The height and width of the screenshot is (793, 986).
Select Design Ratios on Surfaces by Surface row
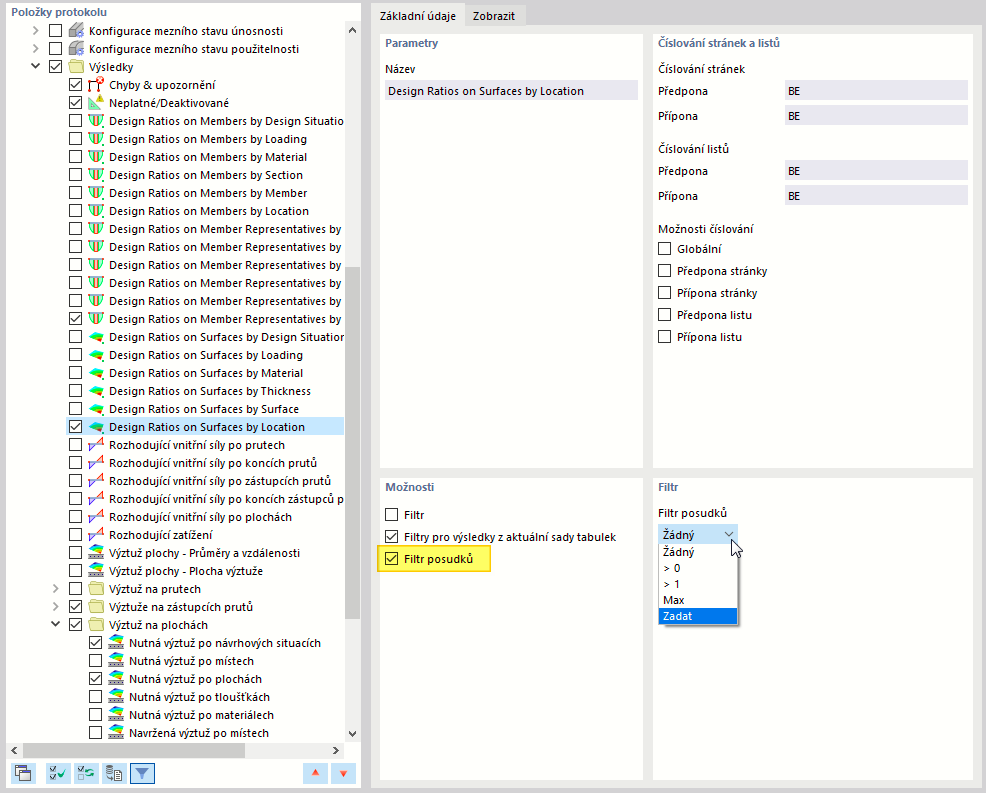204,409
